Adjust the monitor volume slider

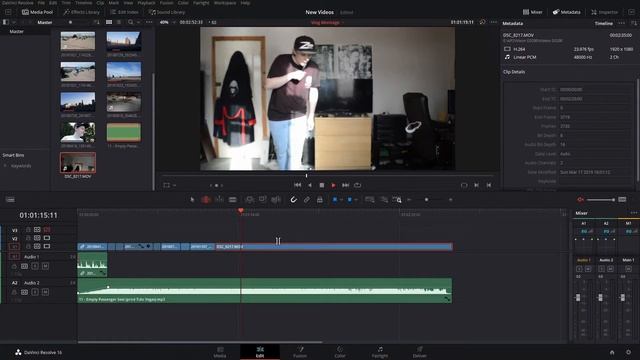[601, 200]
